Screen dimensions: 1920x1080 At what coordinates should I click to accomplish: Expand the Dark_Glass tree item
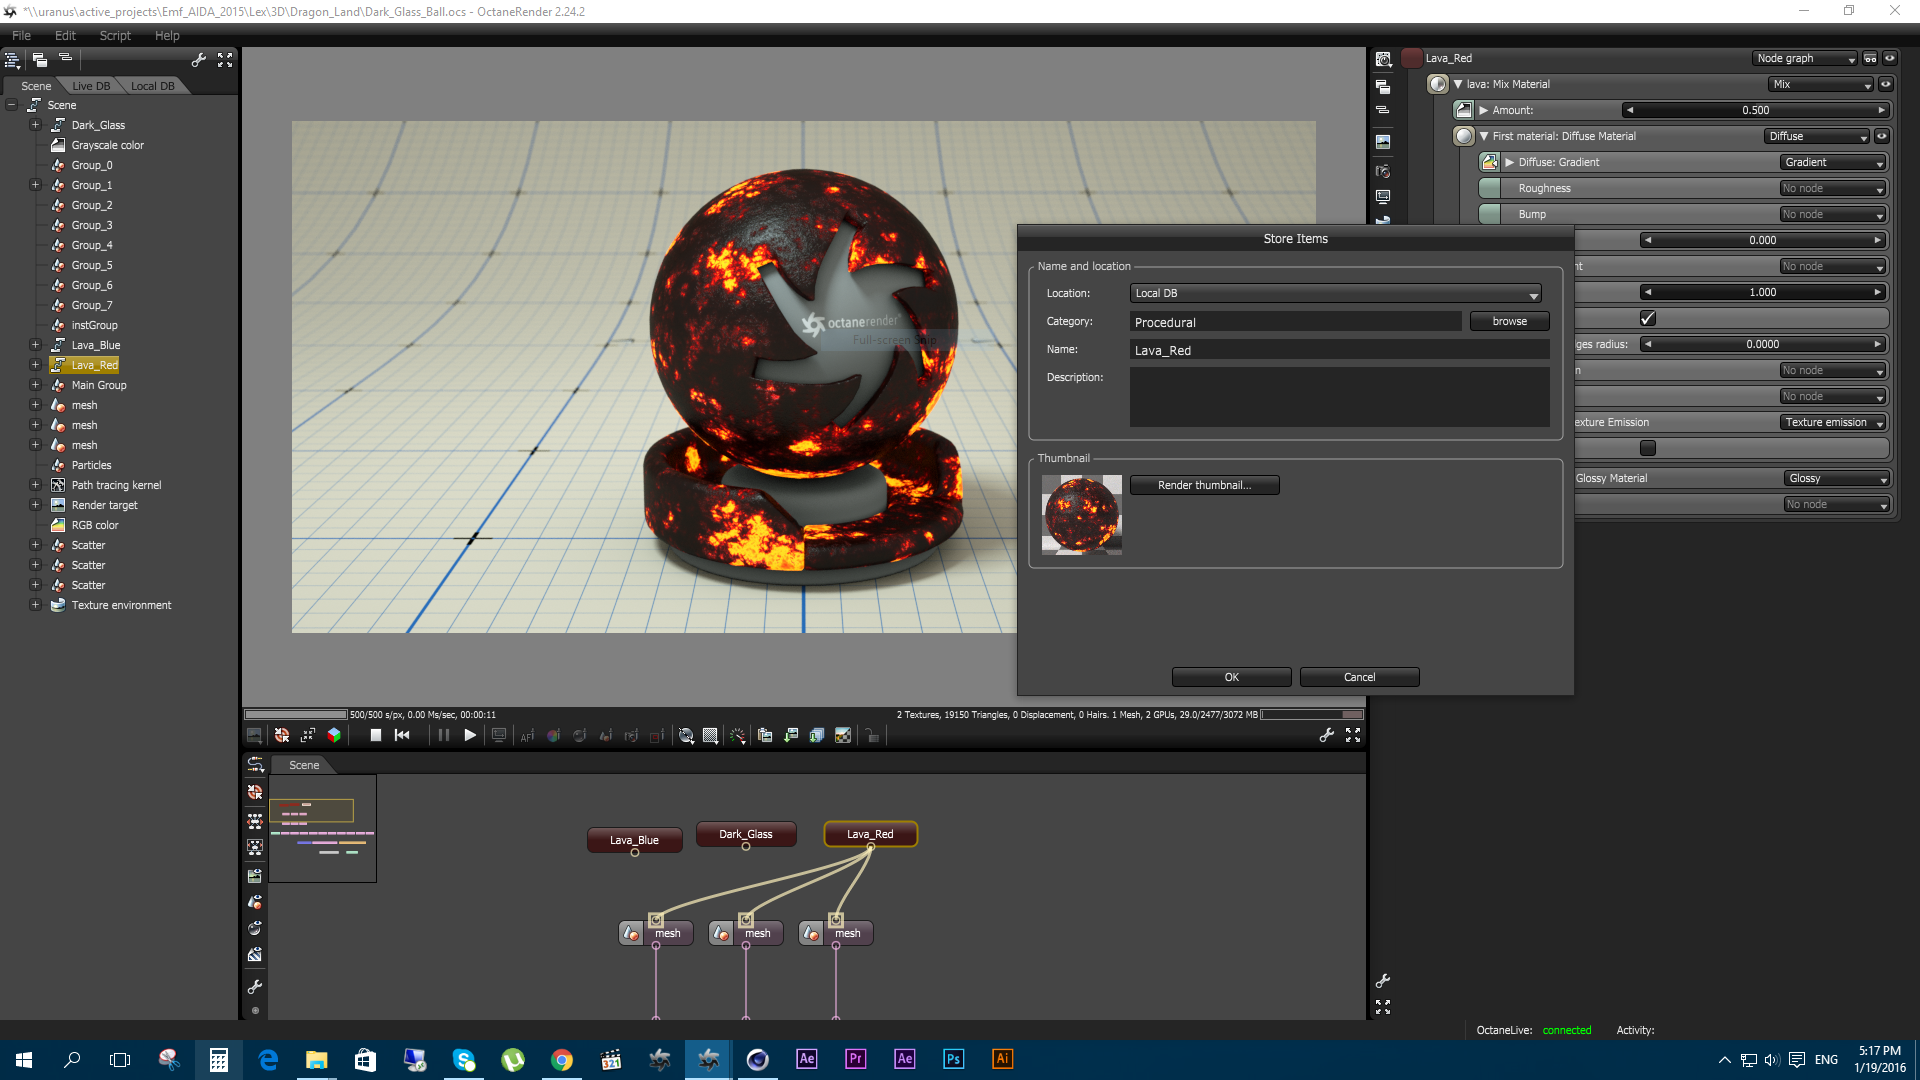coord(35,125)
